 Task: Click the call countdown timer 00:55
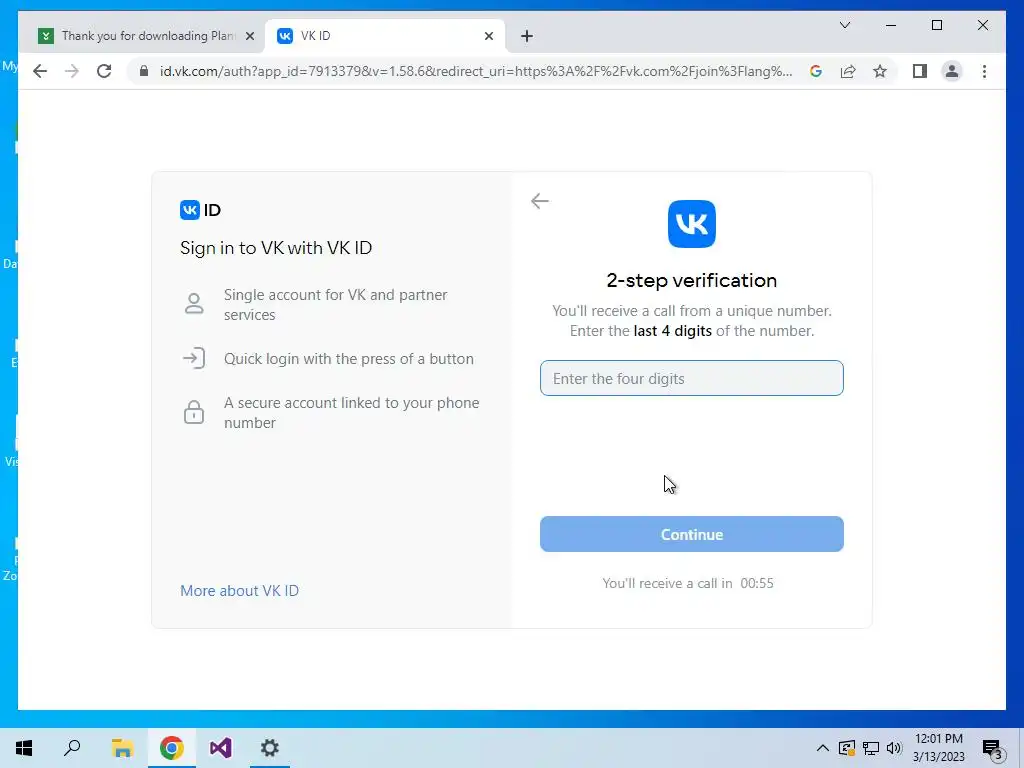[757, 583]
